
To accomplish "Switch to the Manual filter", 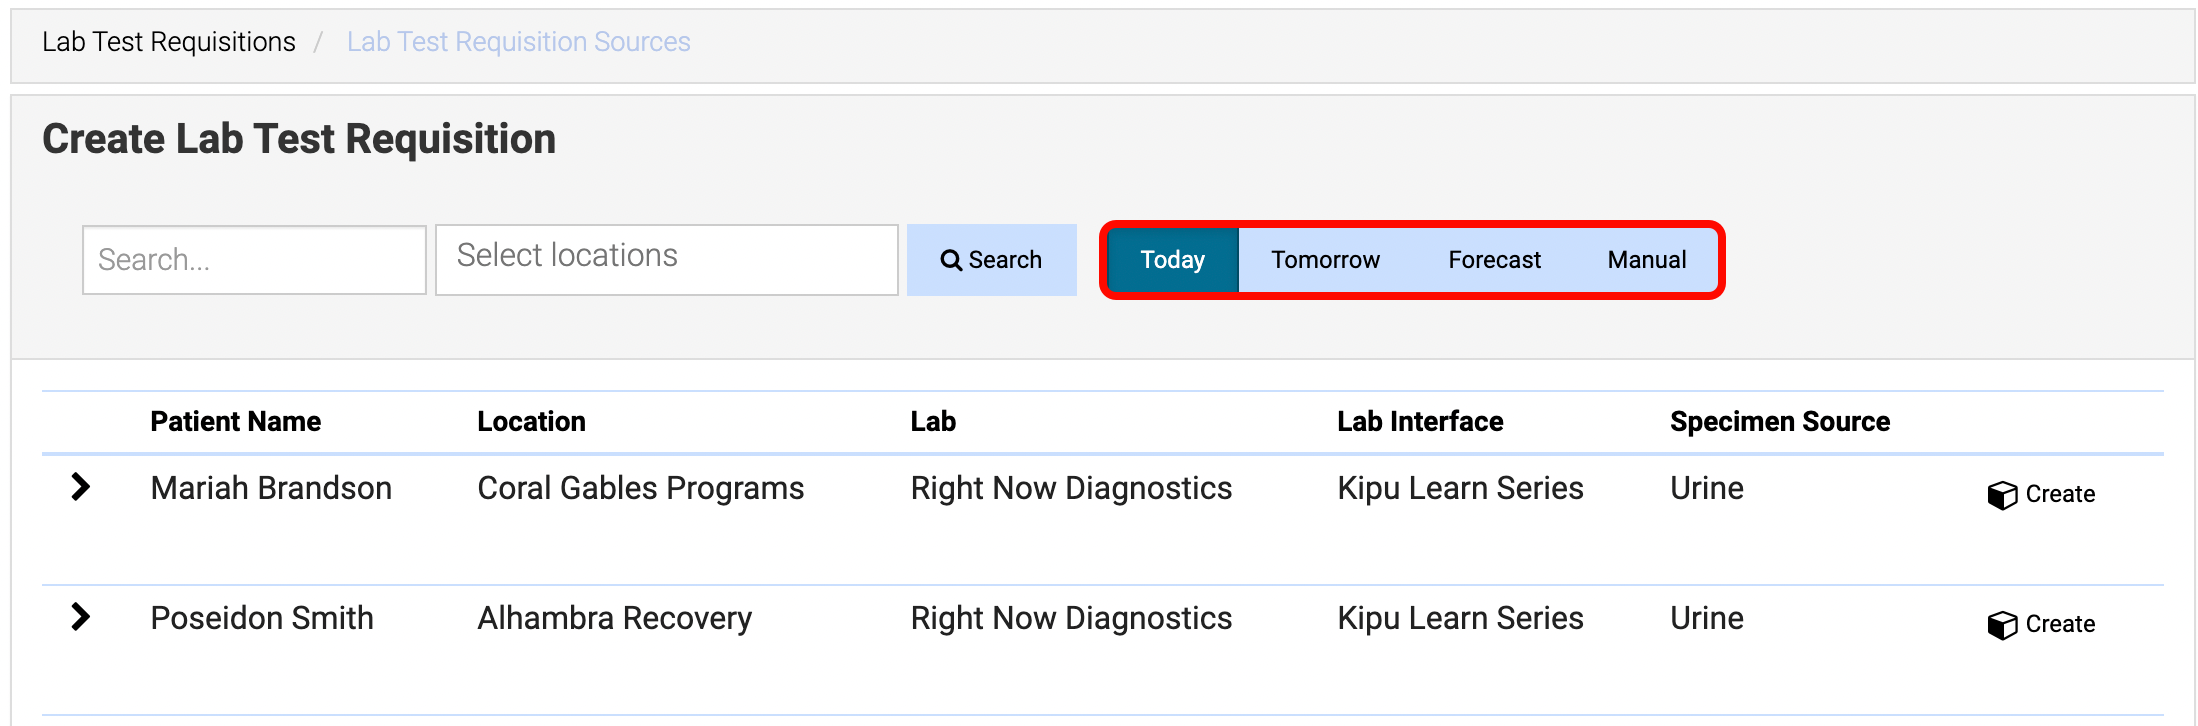I will pos(1647,260).
